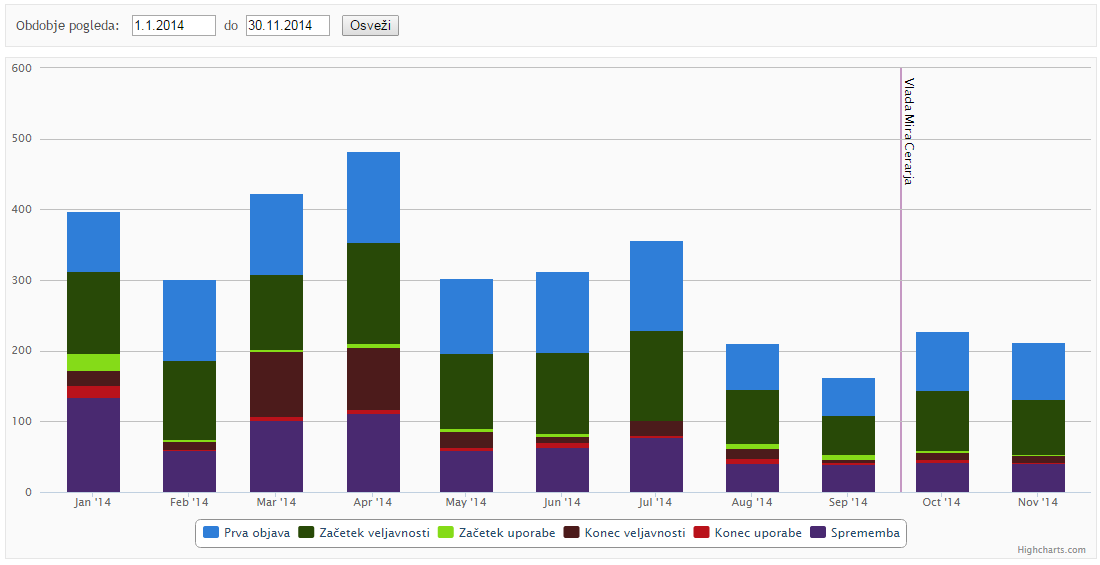Click the bright green Začetek uporabe swatch

pos(447,533)
